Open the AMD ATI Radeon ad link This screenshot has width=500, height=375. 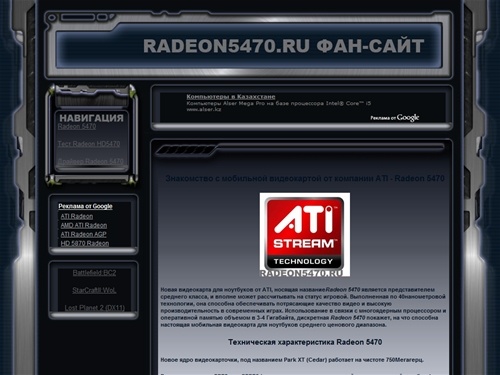[x=84, y=225]
